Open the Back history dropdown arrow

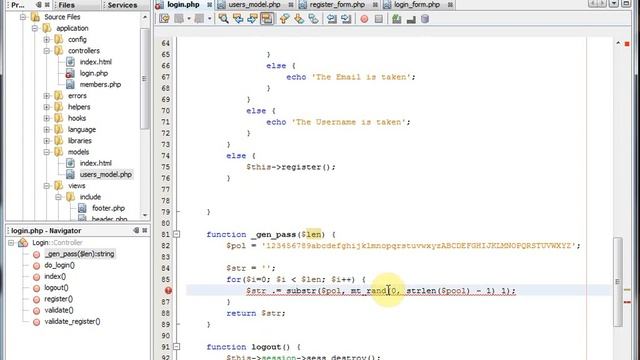click(189, 19)
